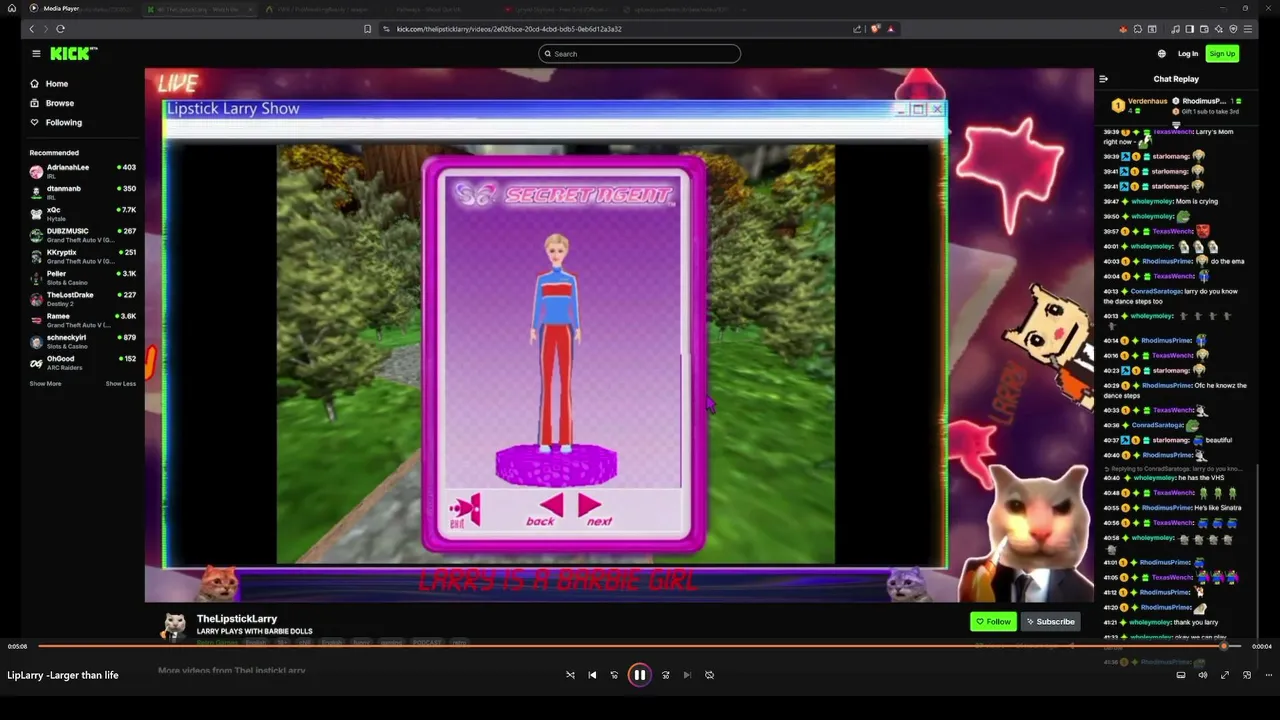The height and width of the screenshot is (720, 1280).
Task: Open Home in the Kick sidebar
Action: (57, 84)
